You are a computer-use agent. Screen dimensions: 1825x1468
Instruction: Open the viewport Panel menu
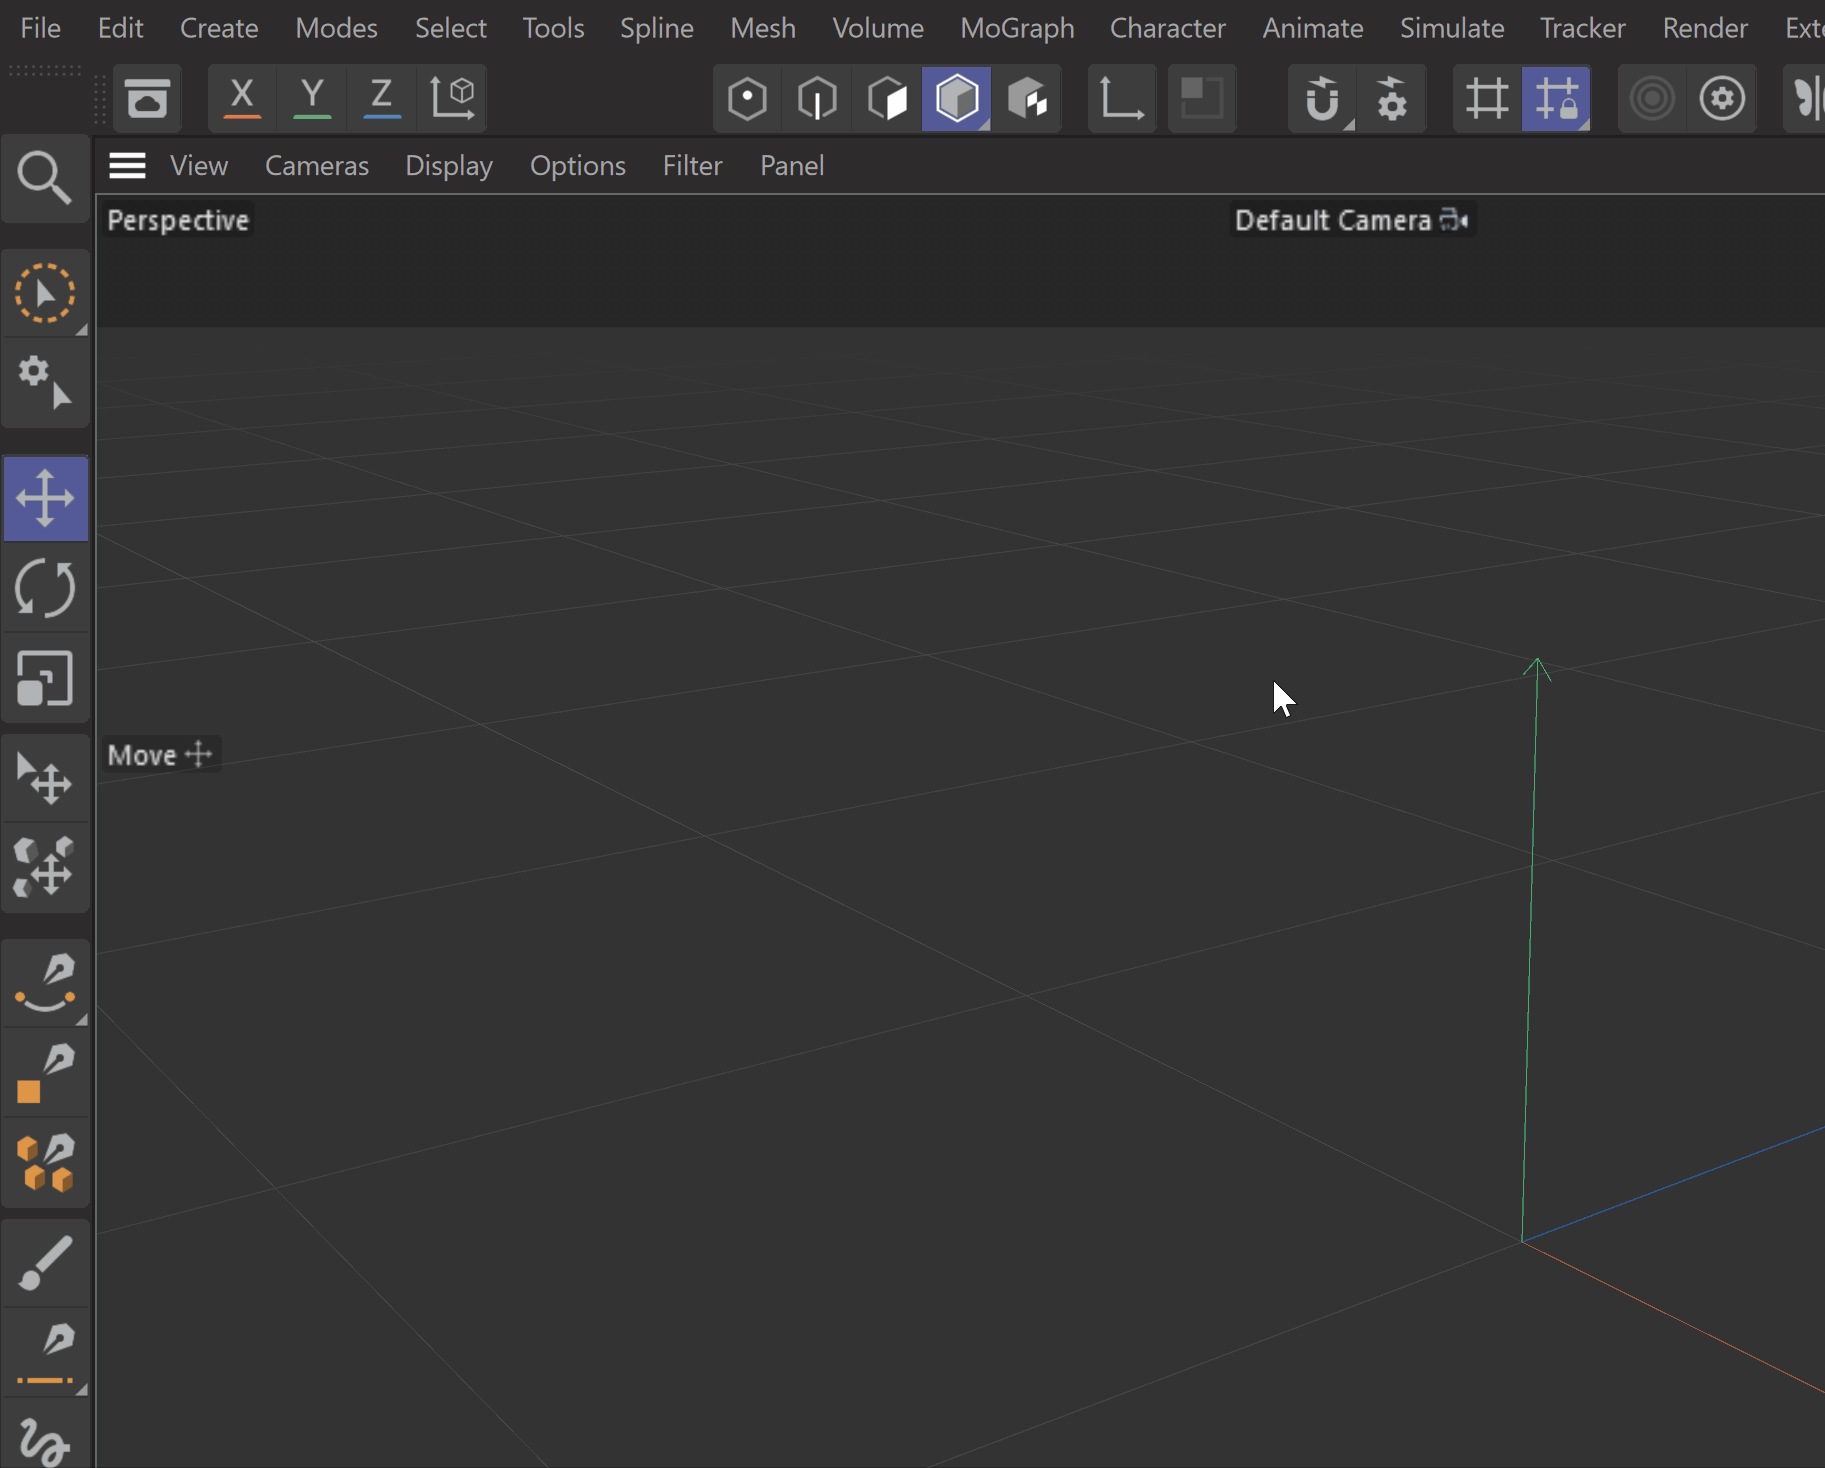[x=792, y=166]
